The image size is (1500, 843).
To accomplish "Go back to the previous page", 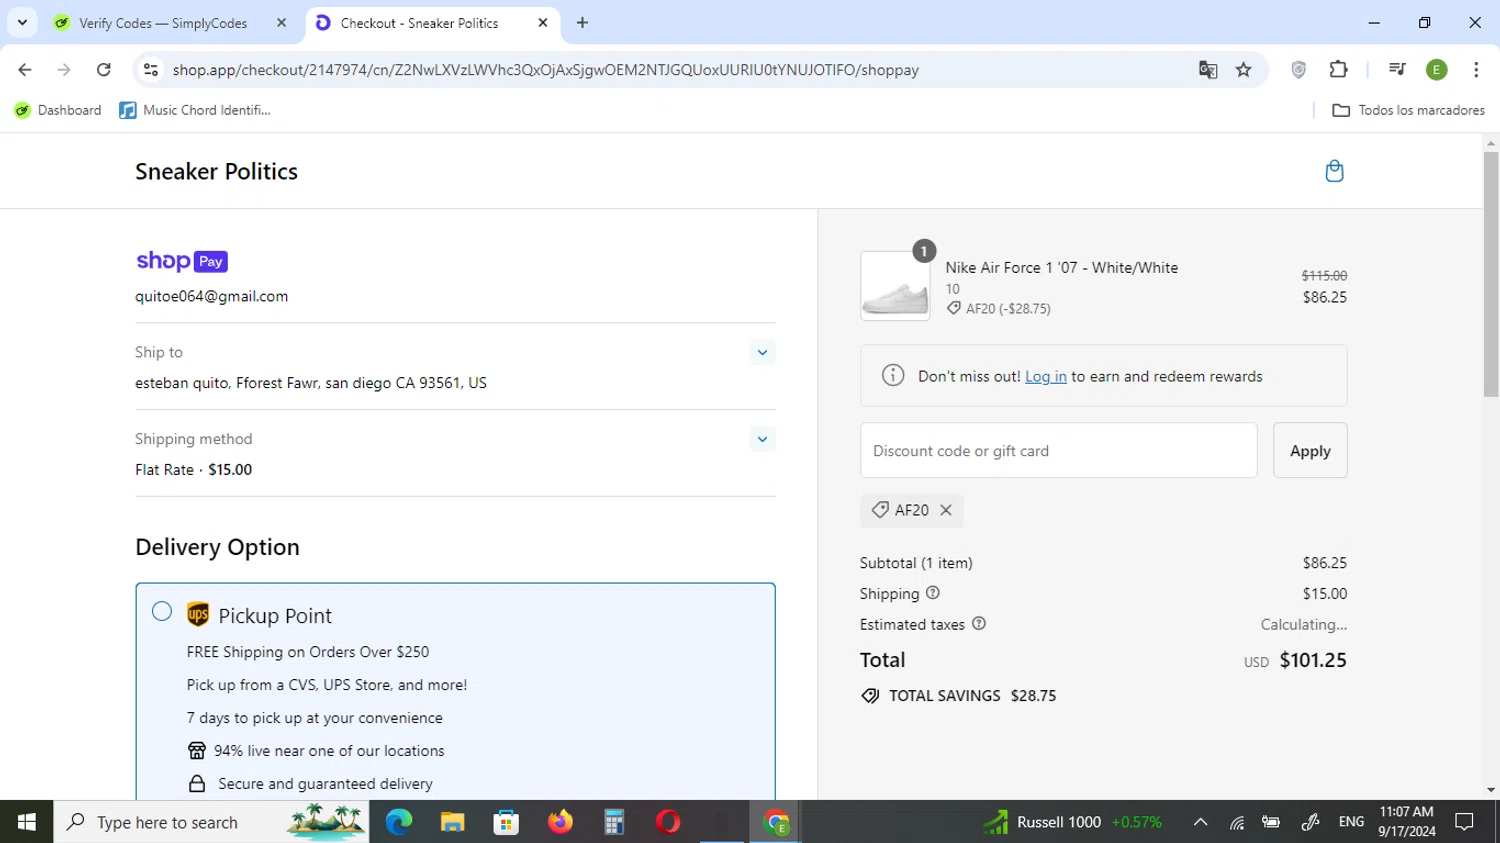I will [25, 70].
